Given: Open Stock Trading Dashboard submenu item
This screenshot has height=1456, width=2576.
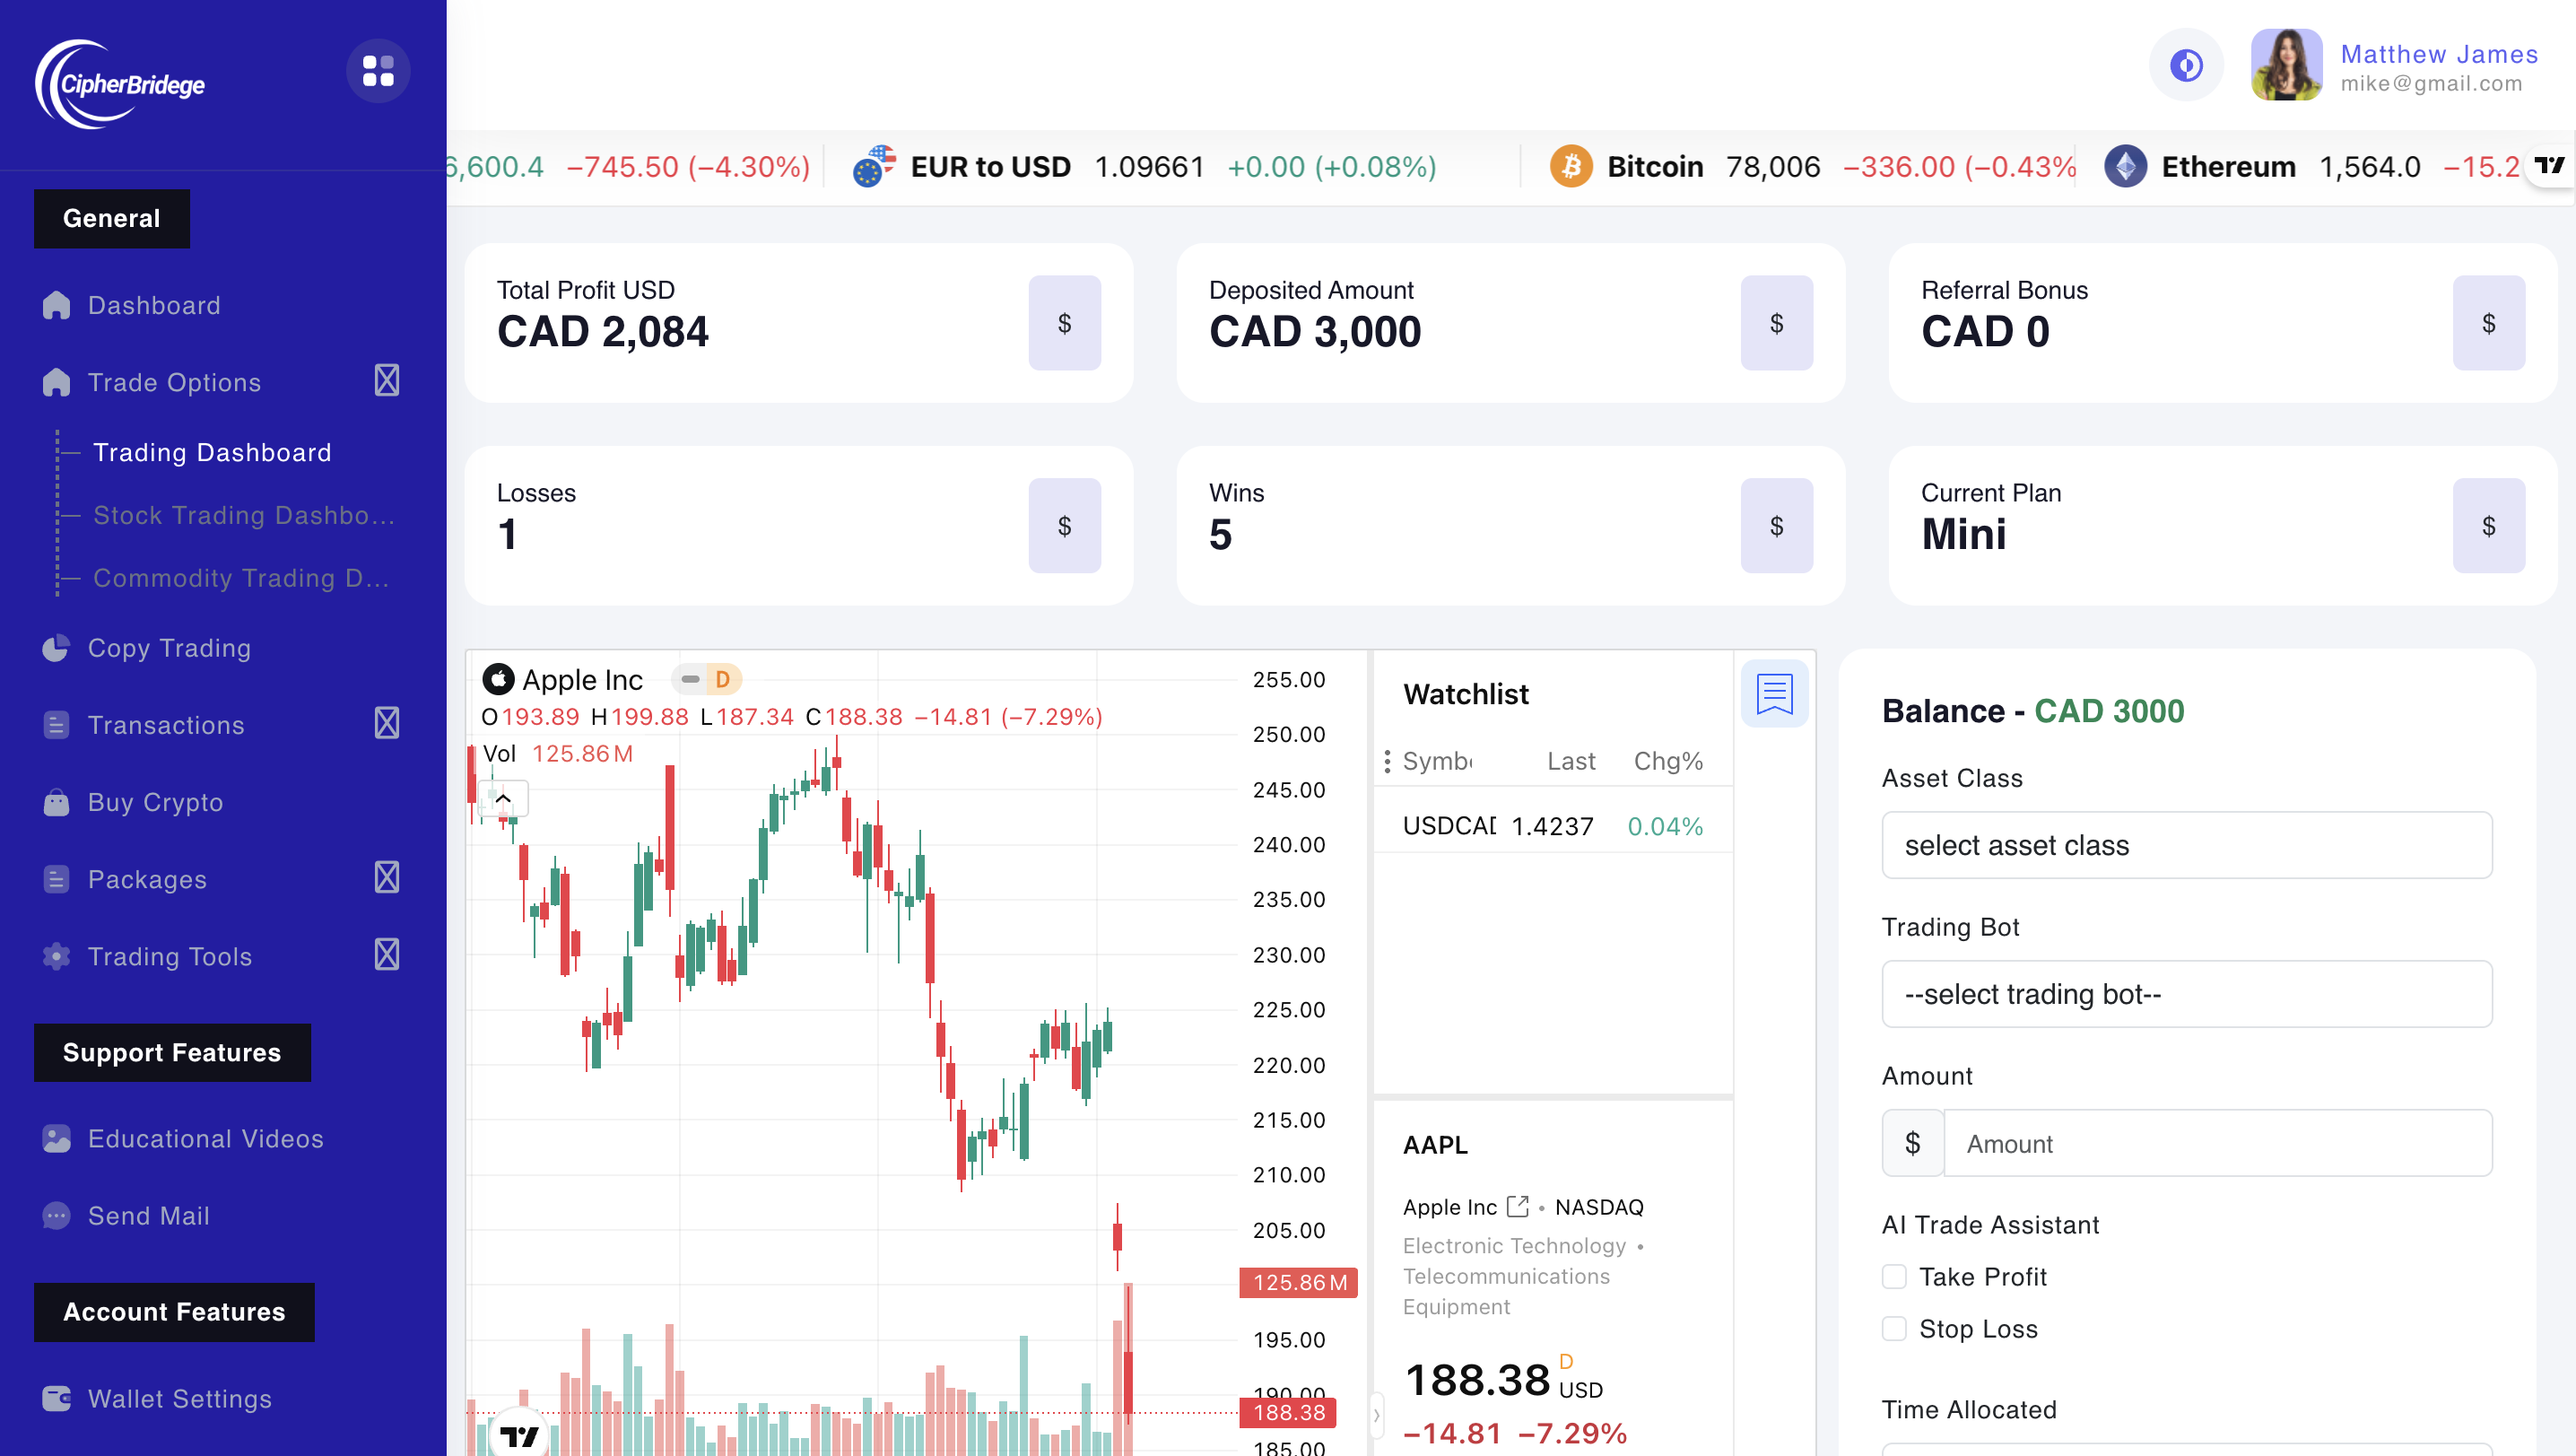Looking at the screenshot, I should [x=243, y=515].
